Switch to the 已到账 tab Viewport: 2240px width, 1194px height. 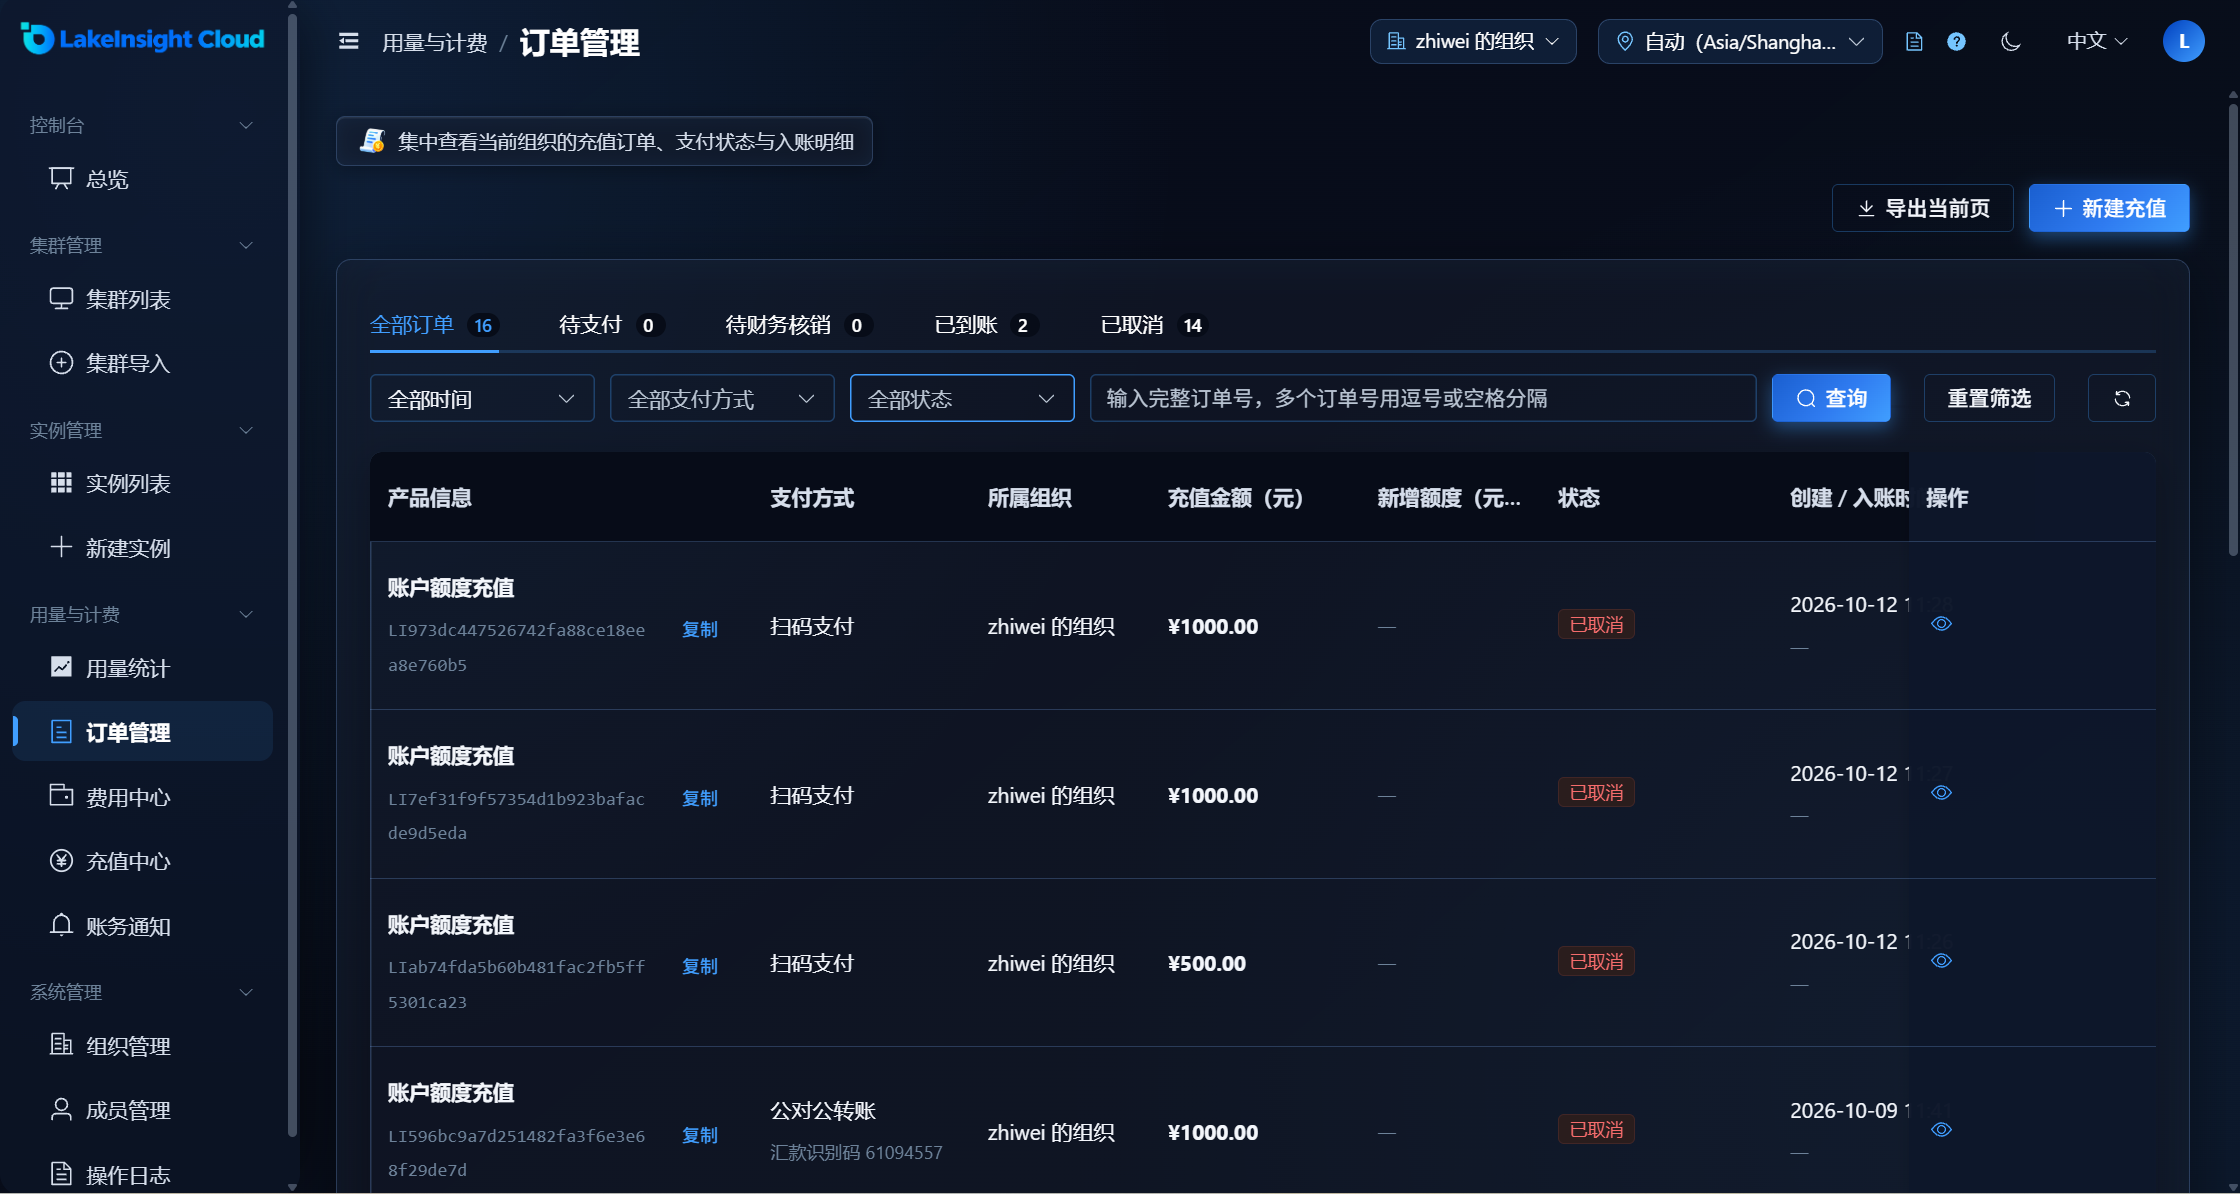pyautogui.click(x=985, y=325)
